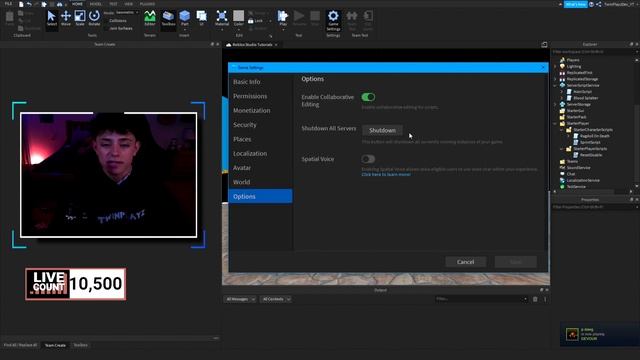Click the Shutdown all servers button

[x=382, y=130]
